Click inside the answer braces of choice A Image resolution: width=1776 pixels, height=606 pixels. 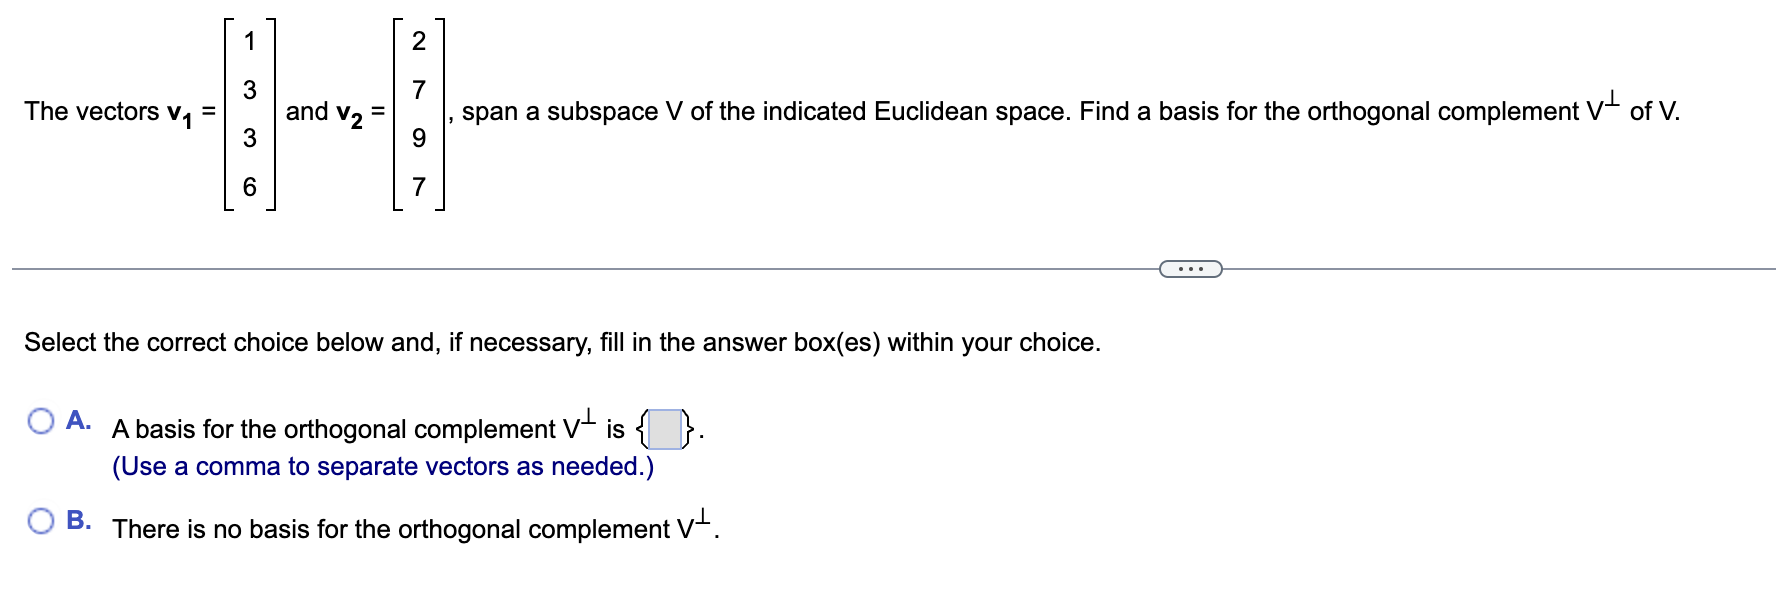[665, 429]
